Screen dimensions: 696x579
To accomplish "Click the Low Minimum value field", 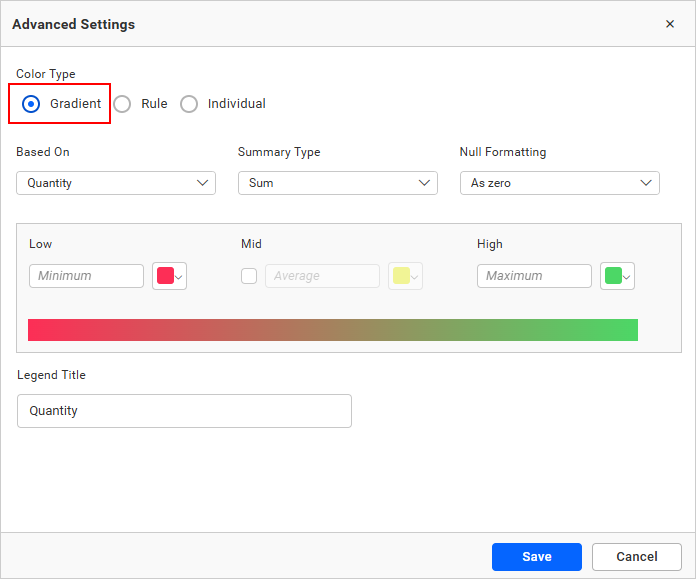I will tap(86, 276).
